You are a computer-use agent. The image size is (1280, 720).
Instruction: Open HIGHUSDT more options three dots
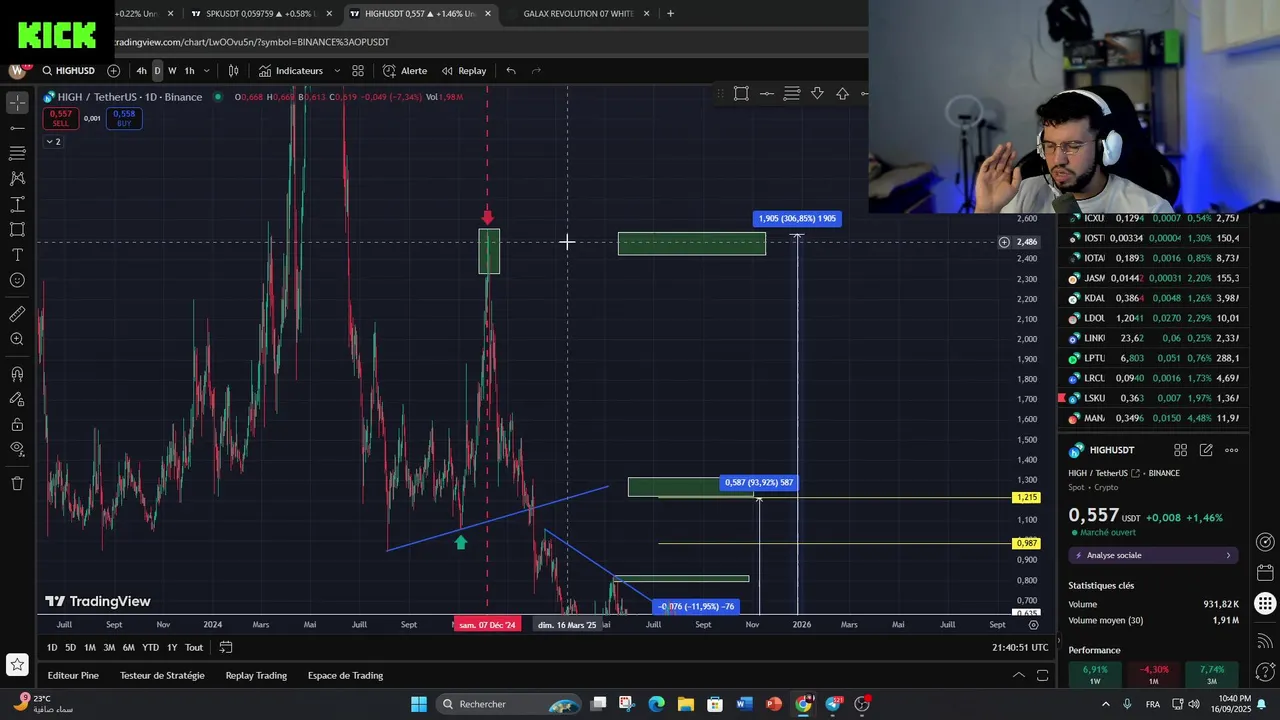pyautogui.click(x=1231, y=450)
